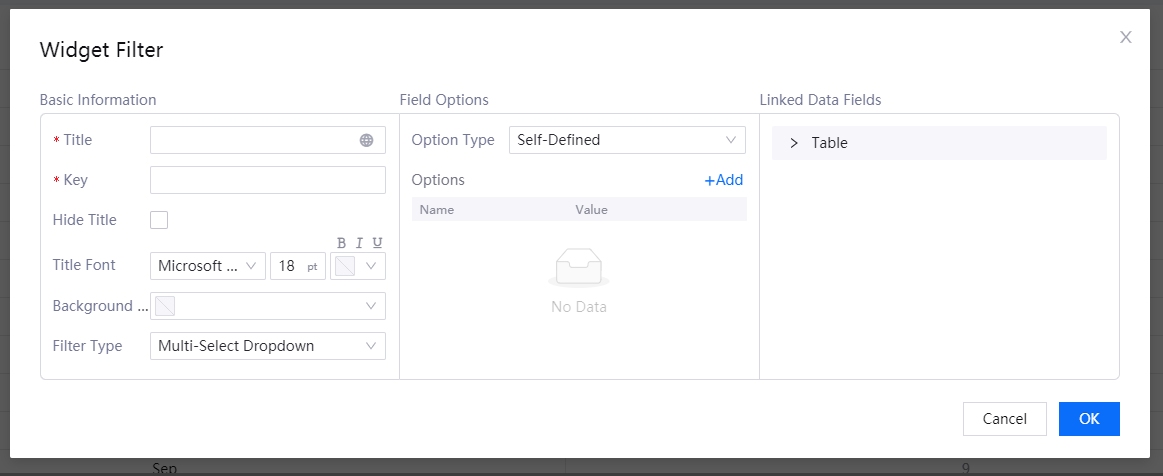Click +Add to add an option
Image resolution: width=1163 pixels, height=476 pixels.
(723, 180)
